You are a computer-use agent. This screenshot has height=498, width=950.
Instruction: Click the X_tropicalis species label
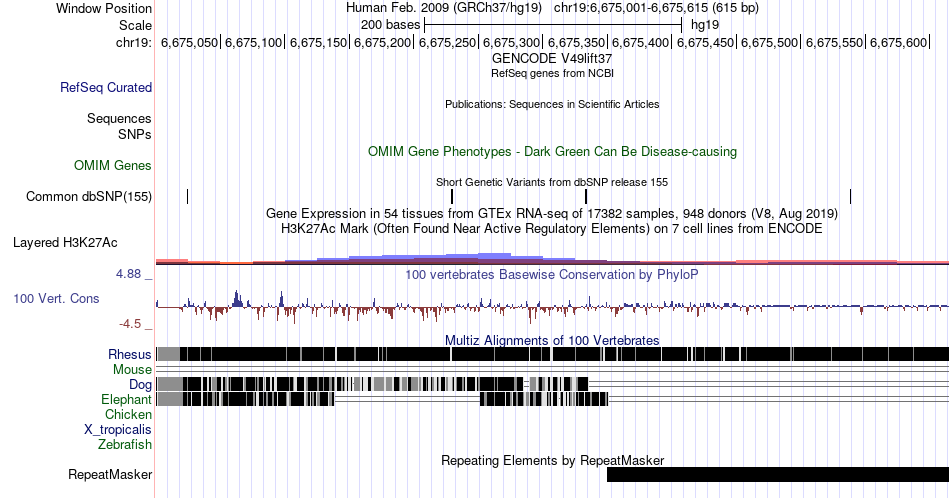[118, 430]
